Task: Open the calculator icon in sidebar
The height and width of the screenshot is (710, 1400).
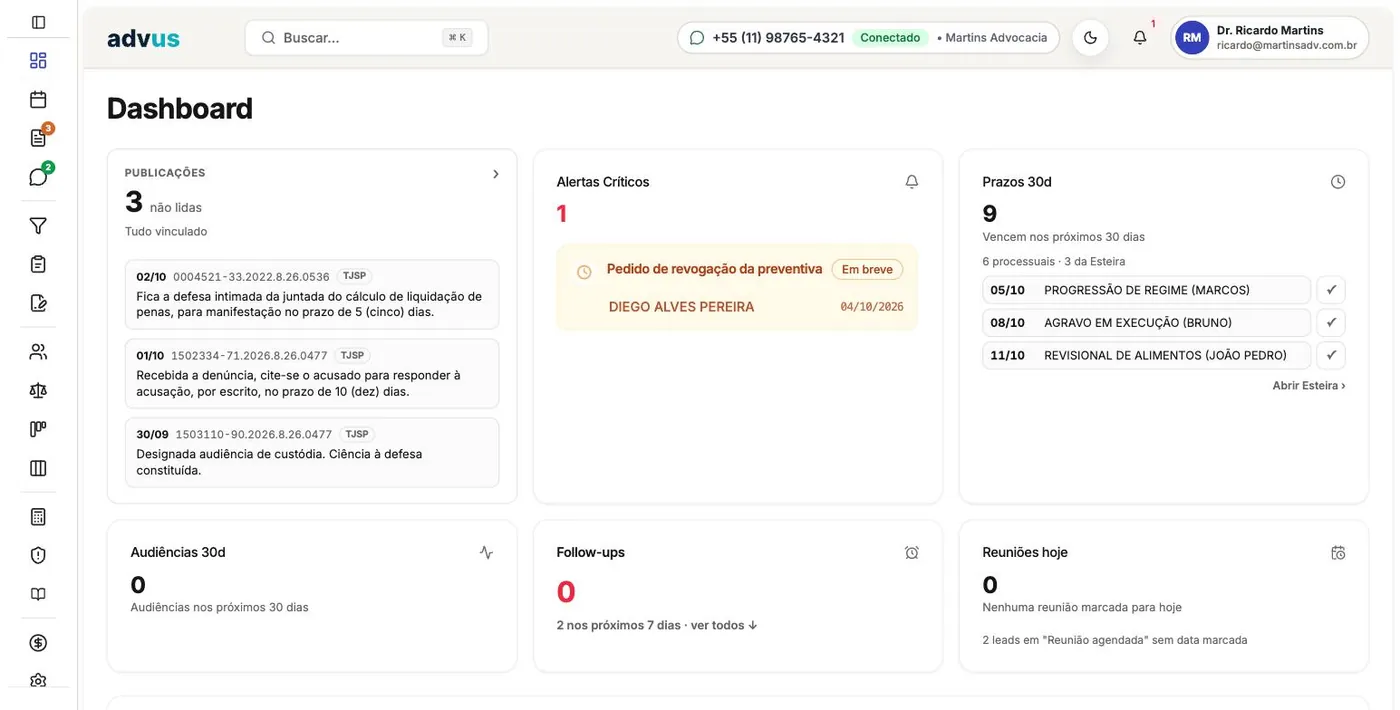Action: tap(38, 517)
